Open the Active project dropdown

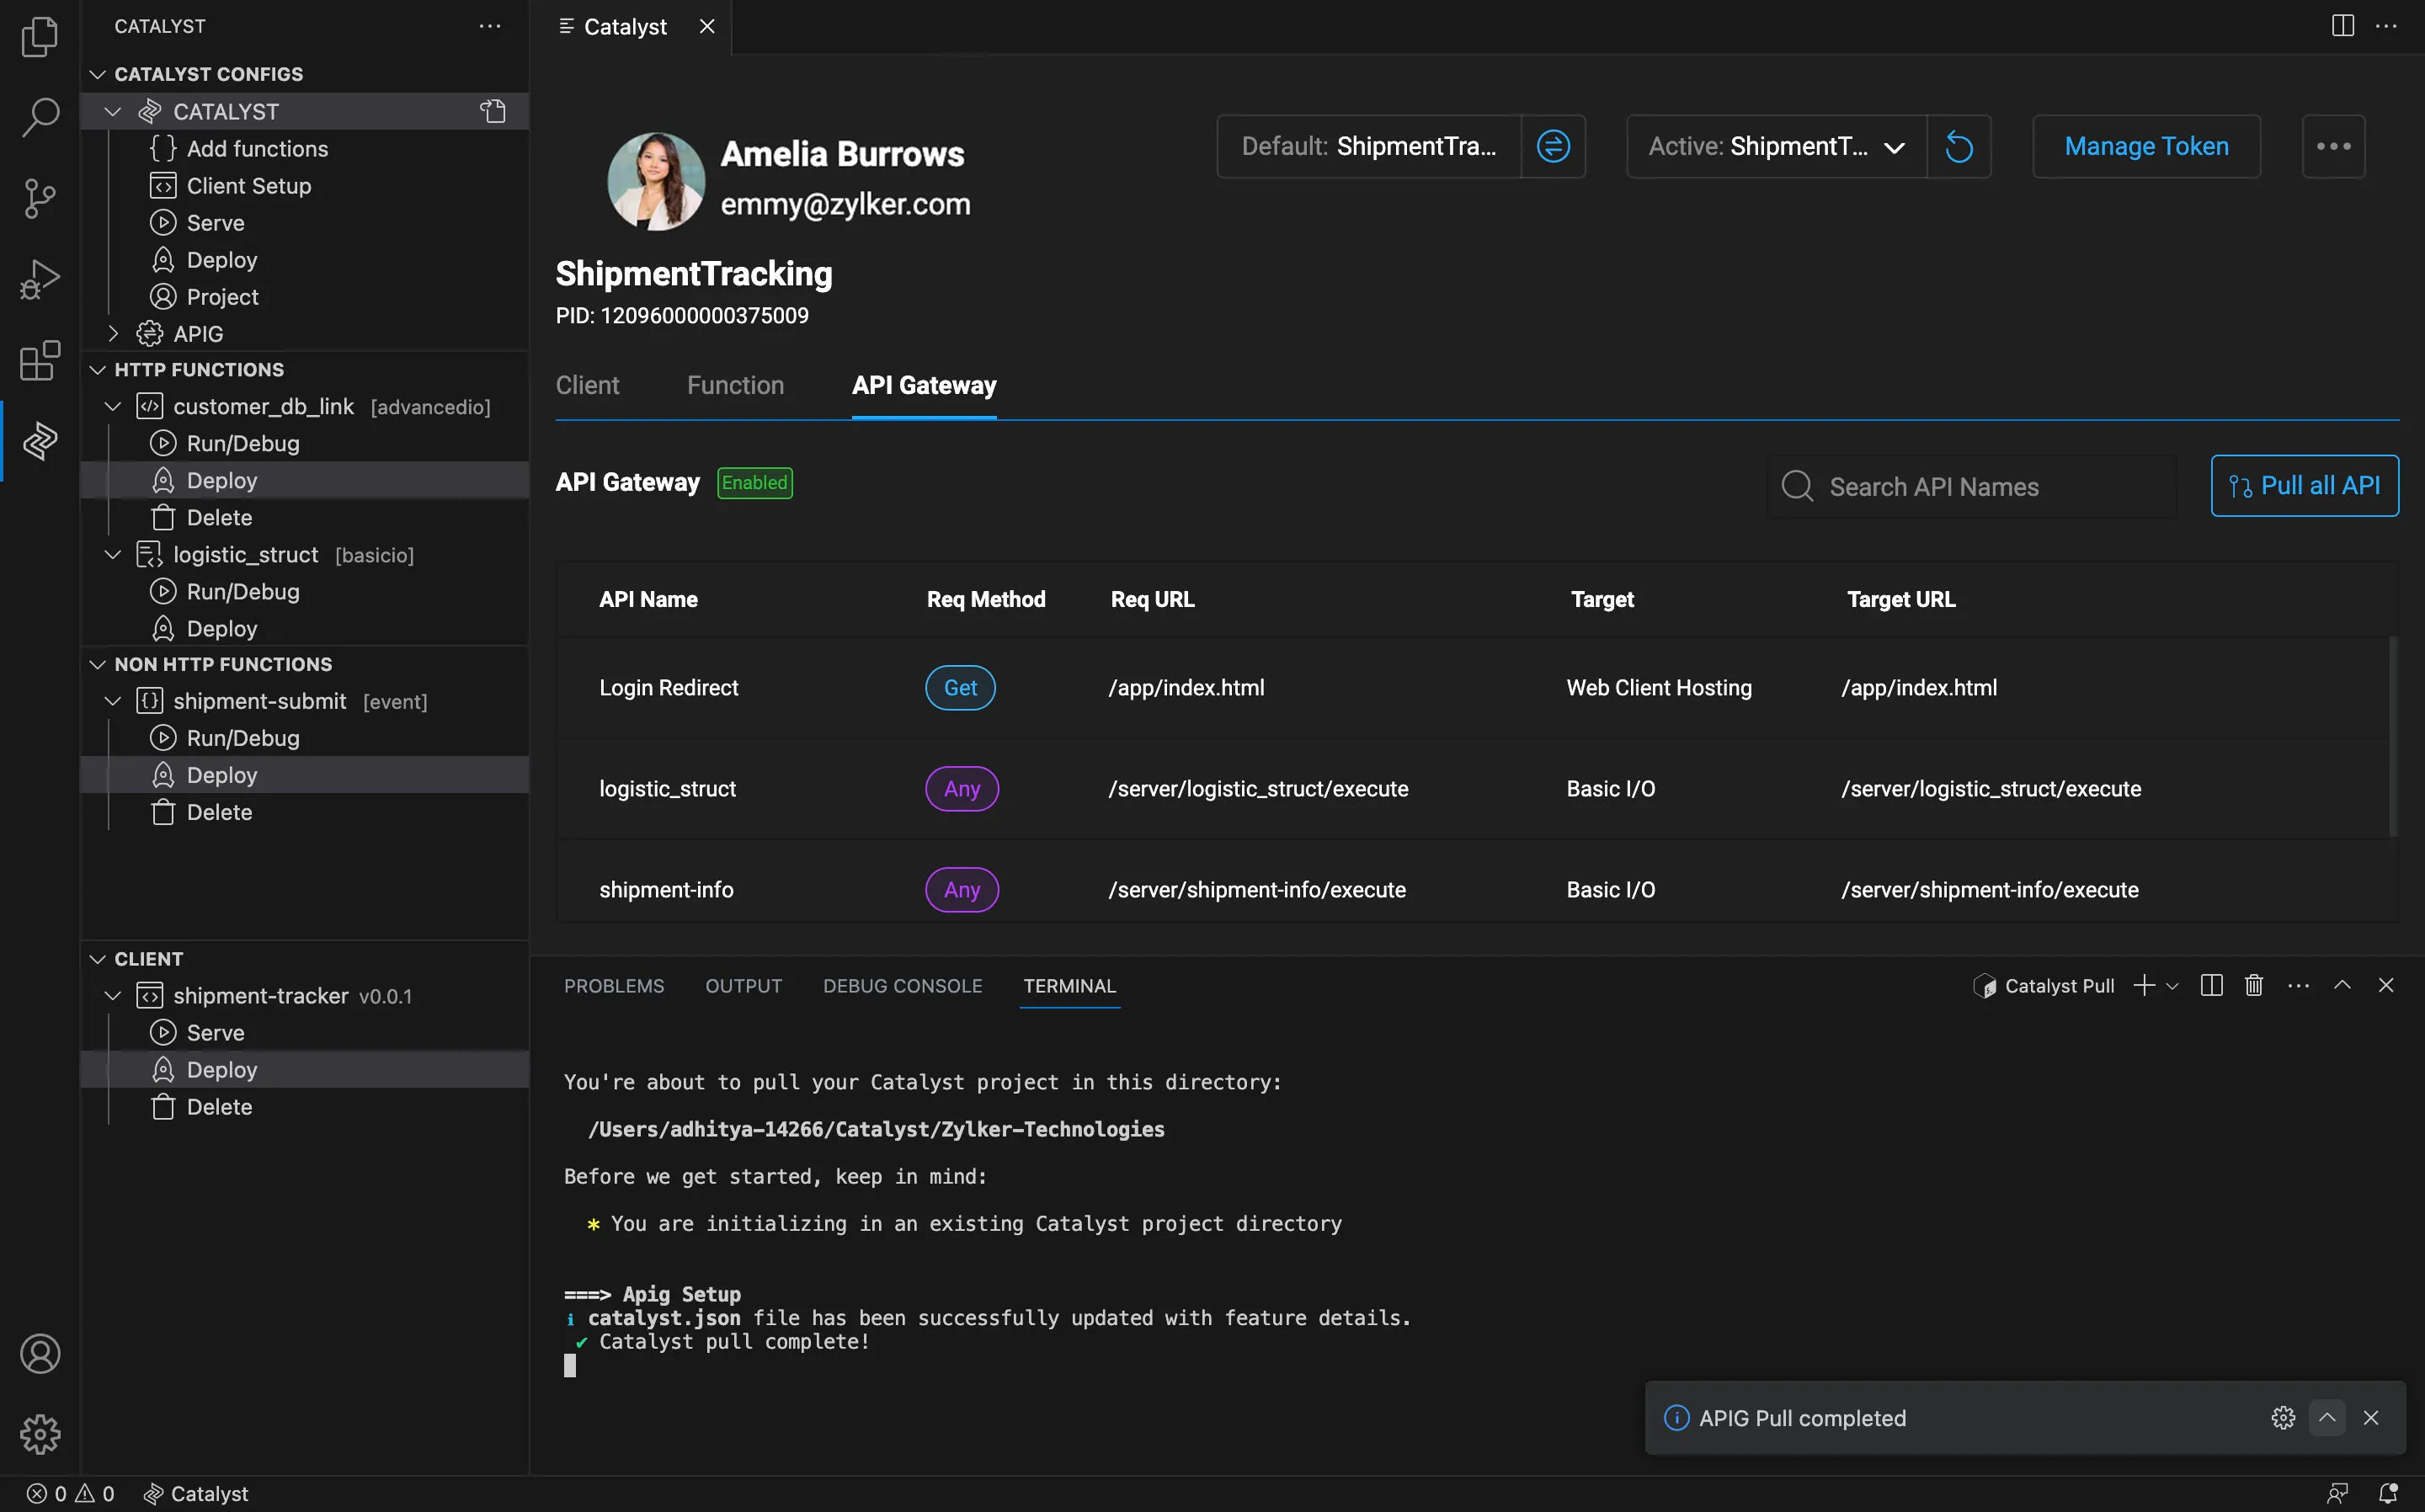tap(1777, 146)
